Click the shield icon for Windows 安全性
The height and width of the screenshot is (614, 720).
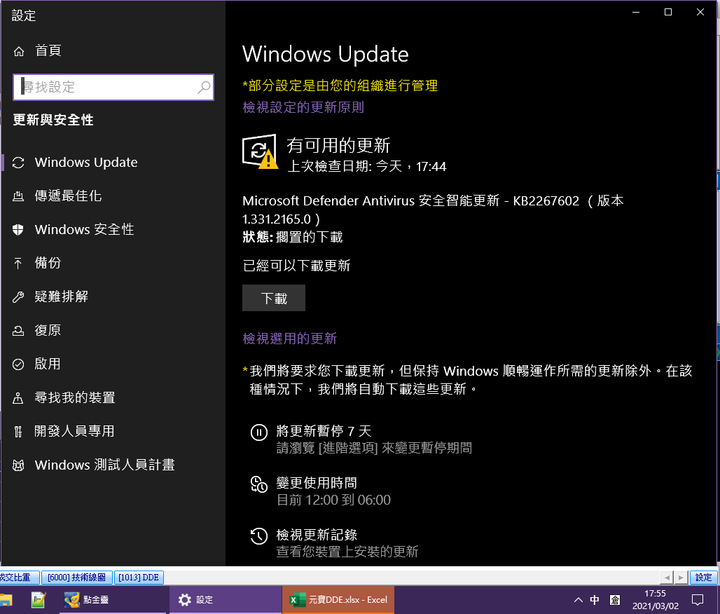[x=18, y=230]
